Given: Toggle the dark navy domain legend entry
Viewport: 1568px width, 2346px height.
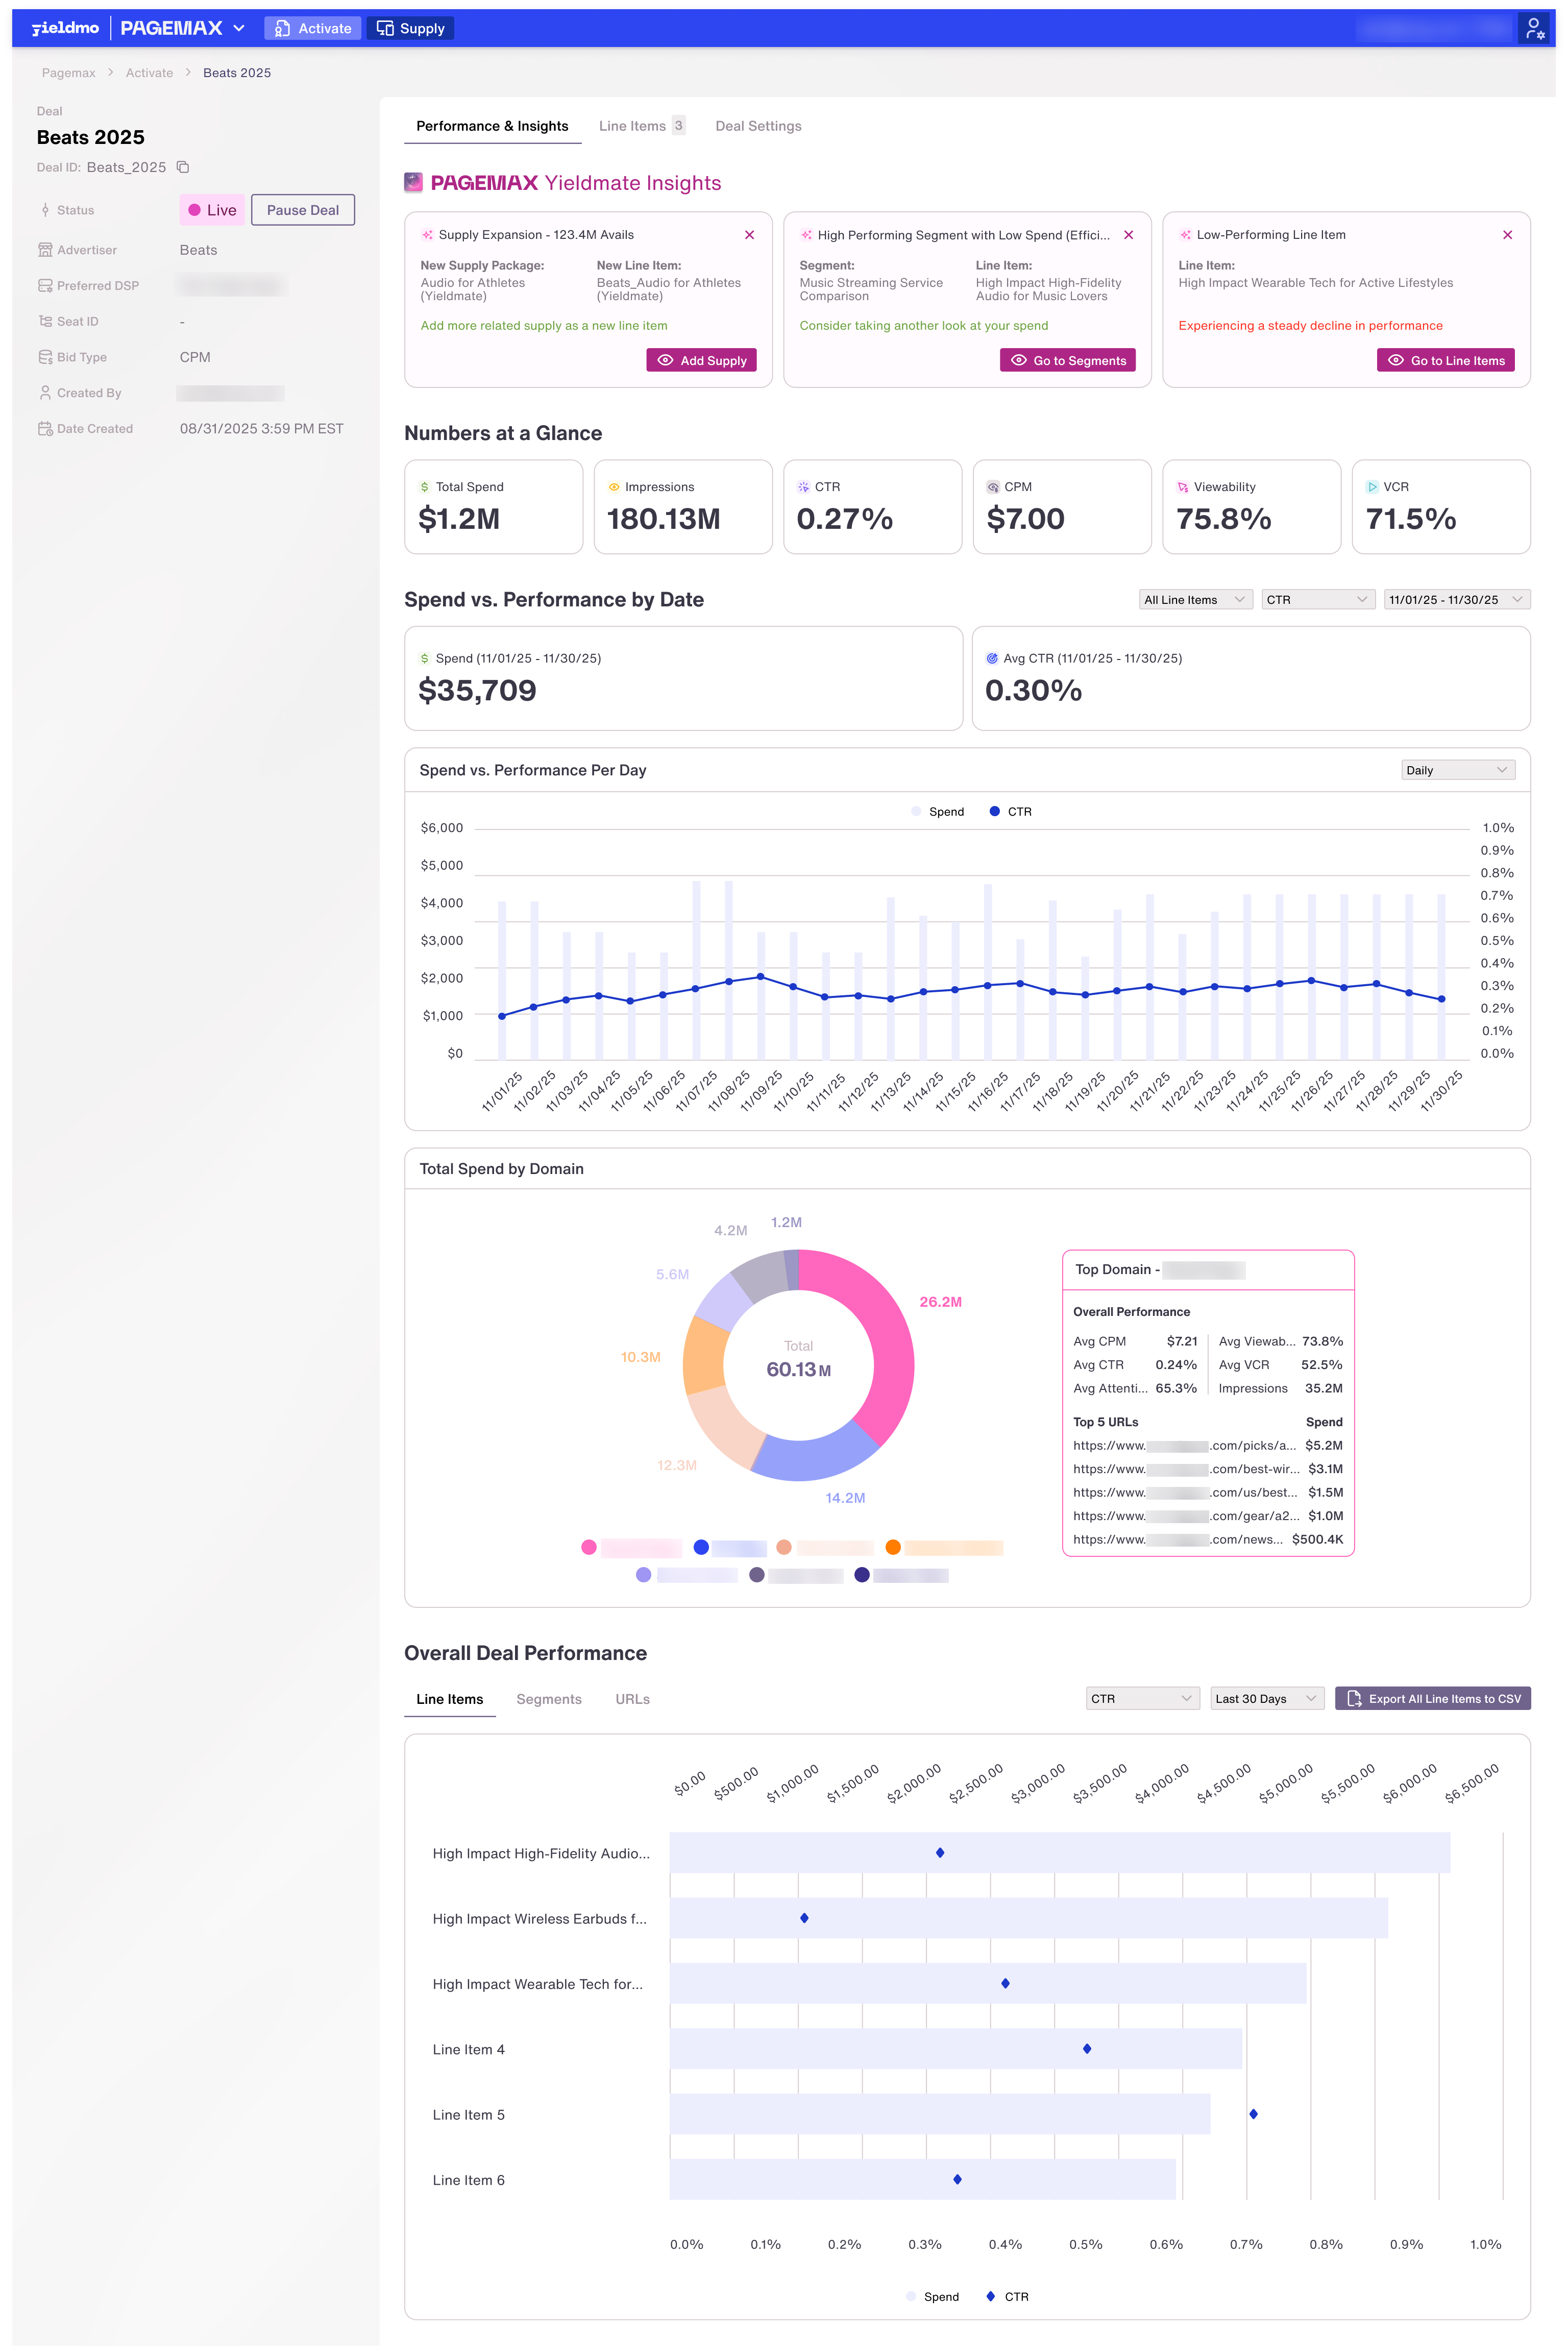Looking at the screenshot, I should [x=901, y=1575].
